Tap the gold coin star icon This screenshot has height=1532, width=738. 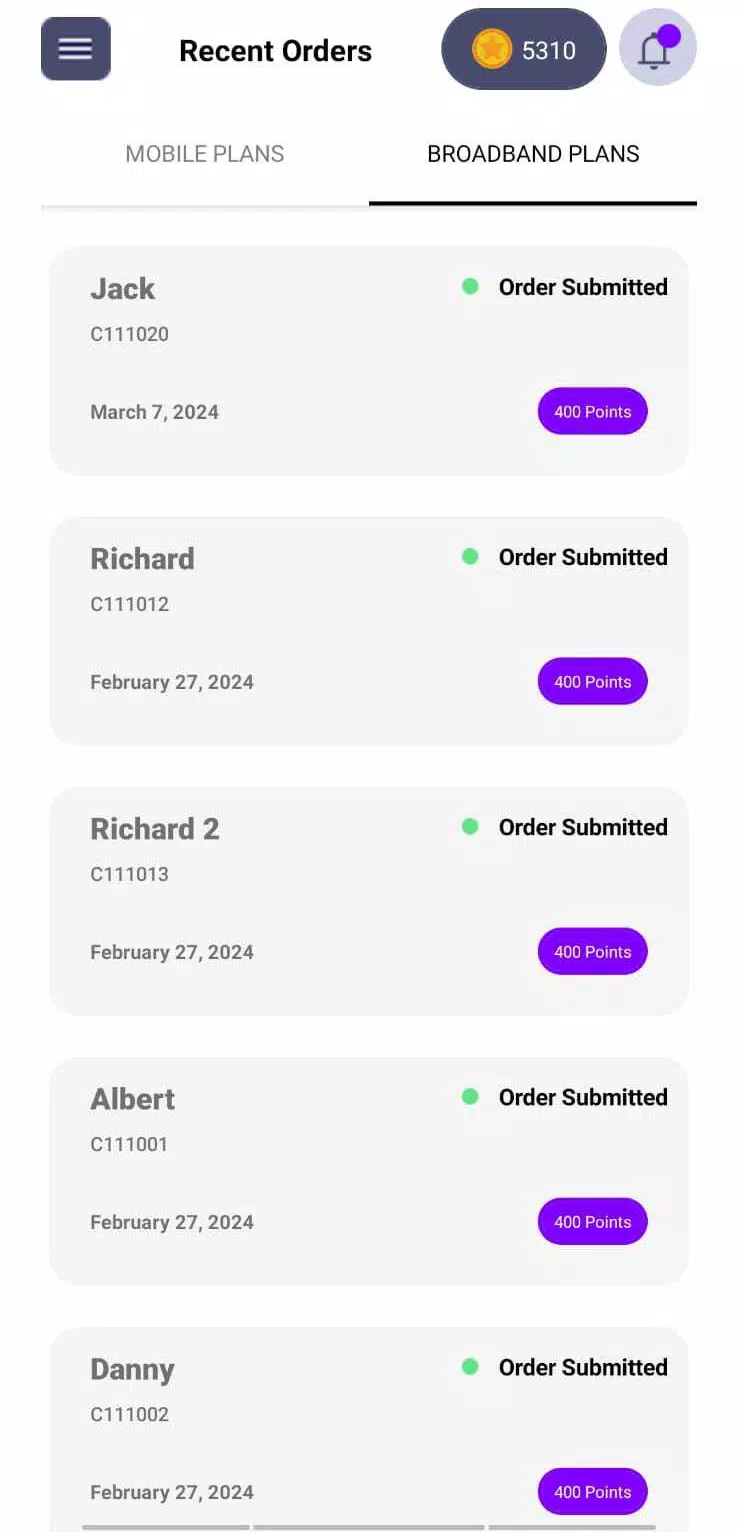[x=491, y=50]
